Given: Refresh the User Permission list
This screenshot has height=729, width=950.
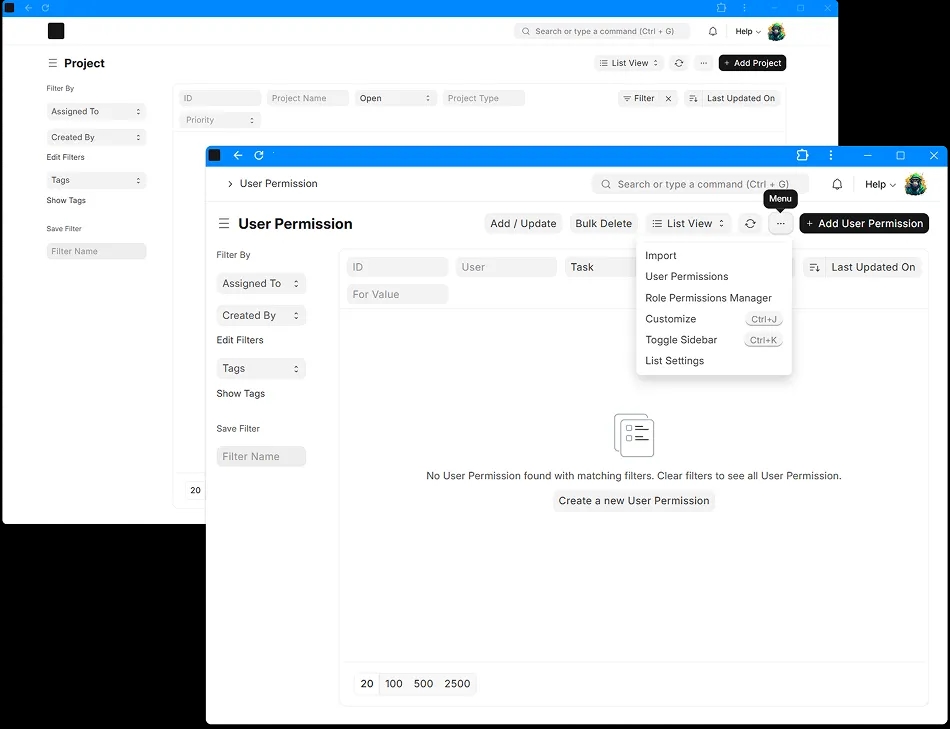Looking at the screenshot, I should click(x=750, y=224).
